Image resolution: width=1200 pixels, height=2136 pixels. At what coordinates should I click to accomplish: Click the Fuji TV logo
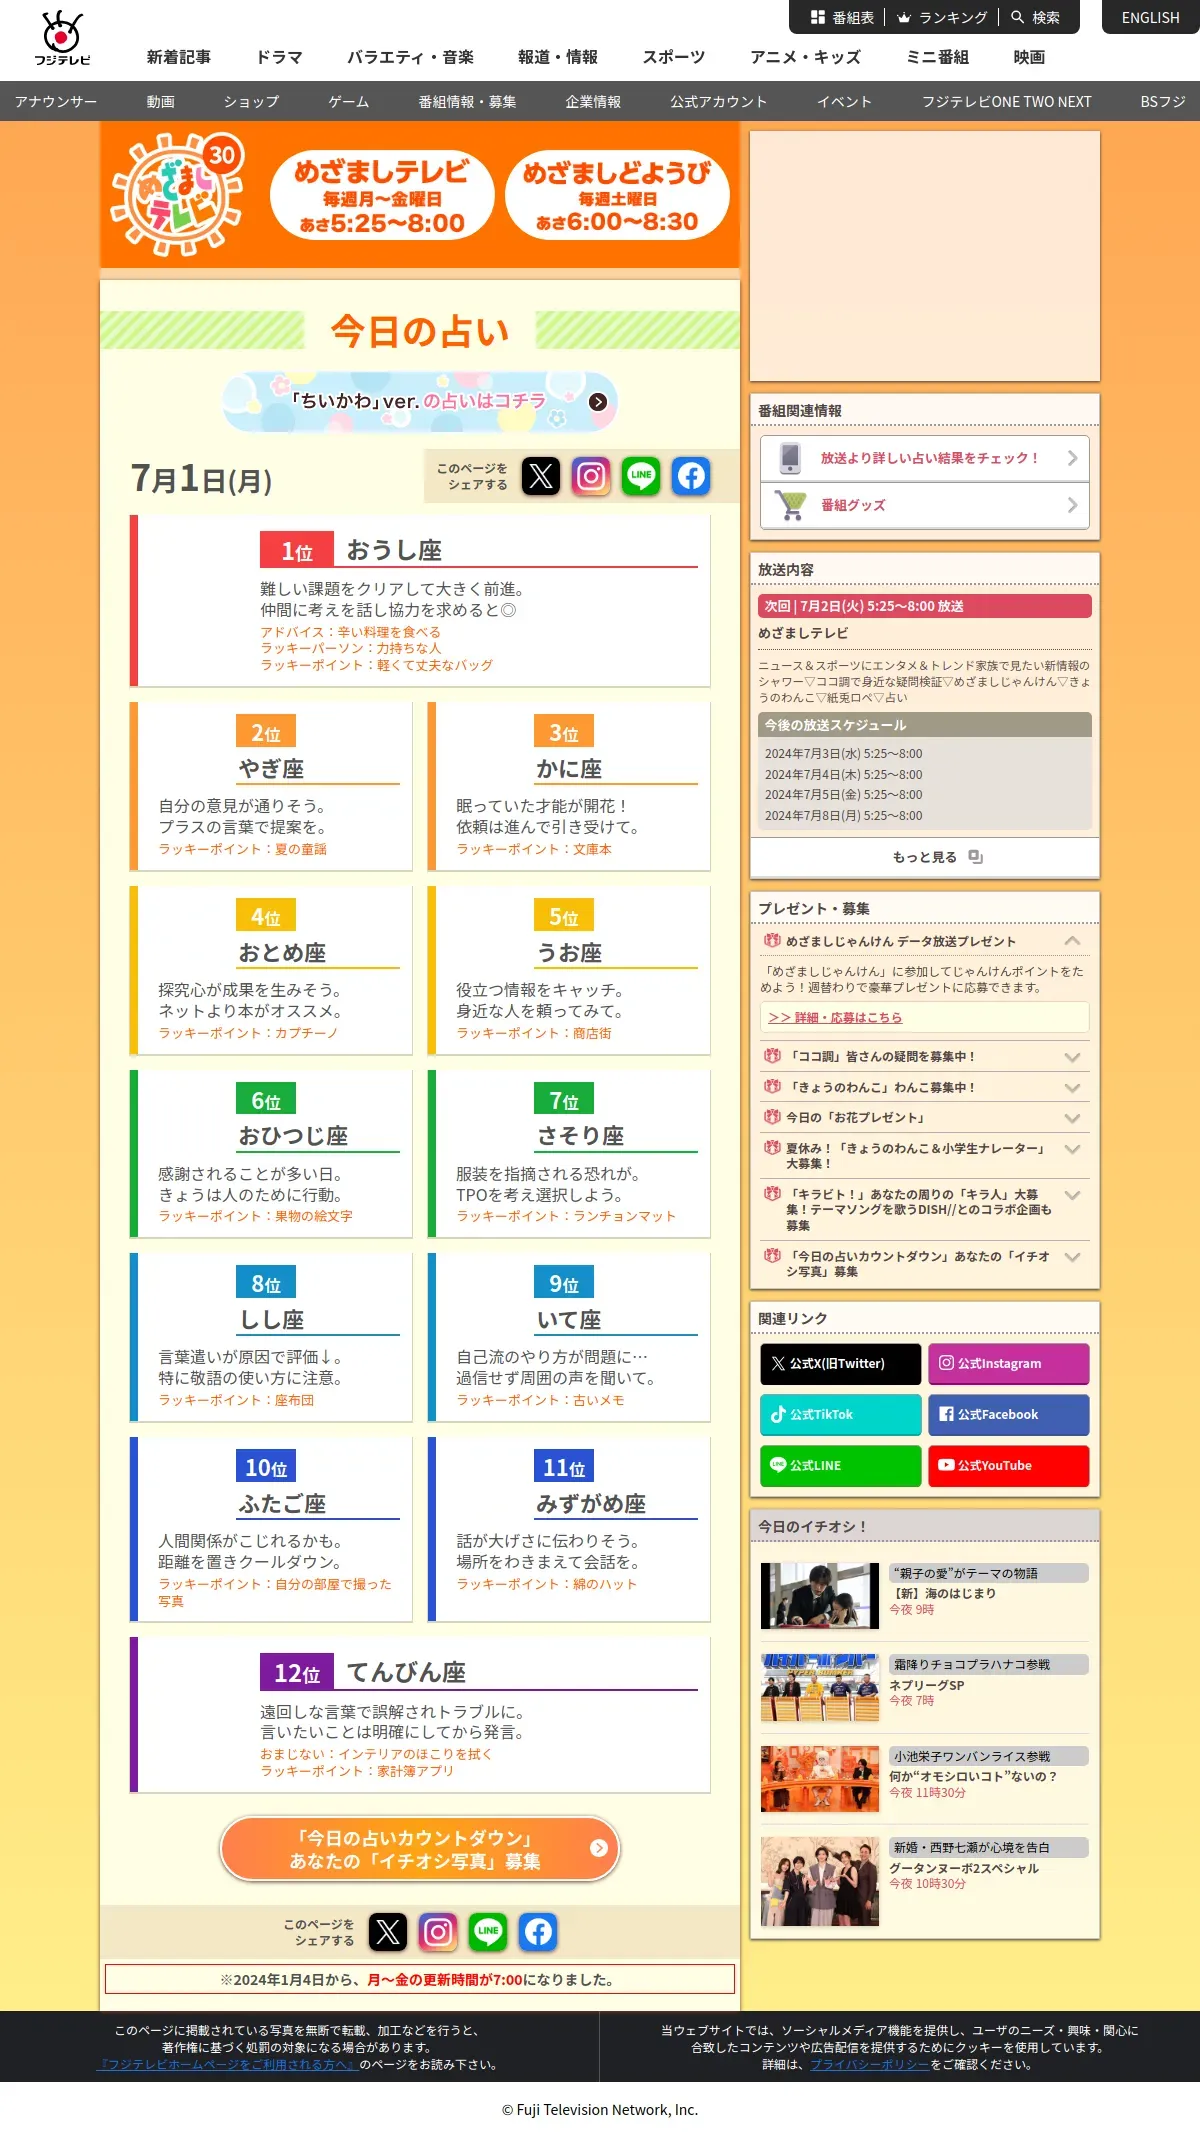62,38
